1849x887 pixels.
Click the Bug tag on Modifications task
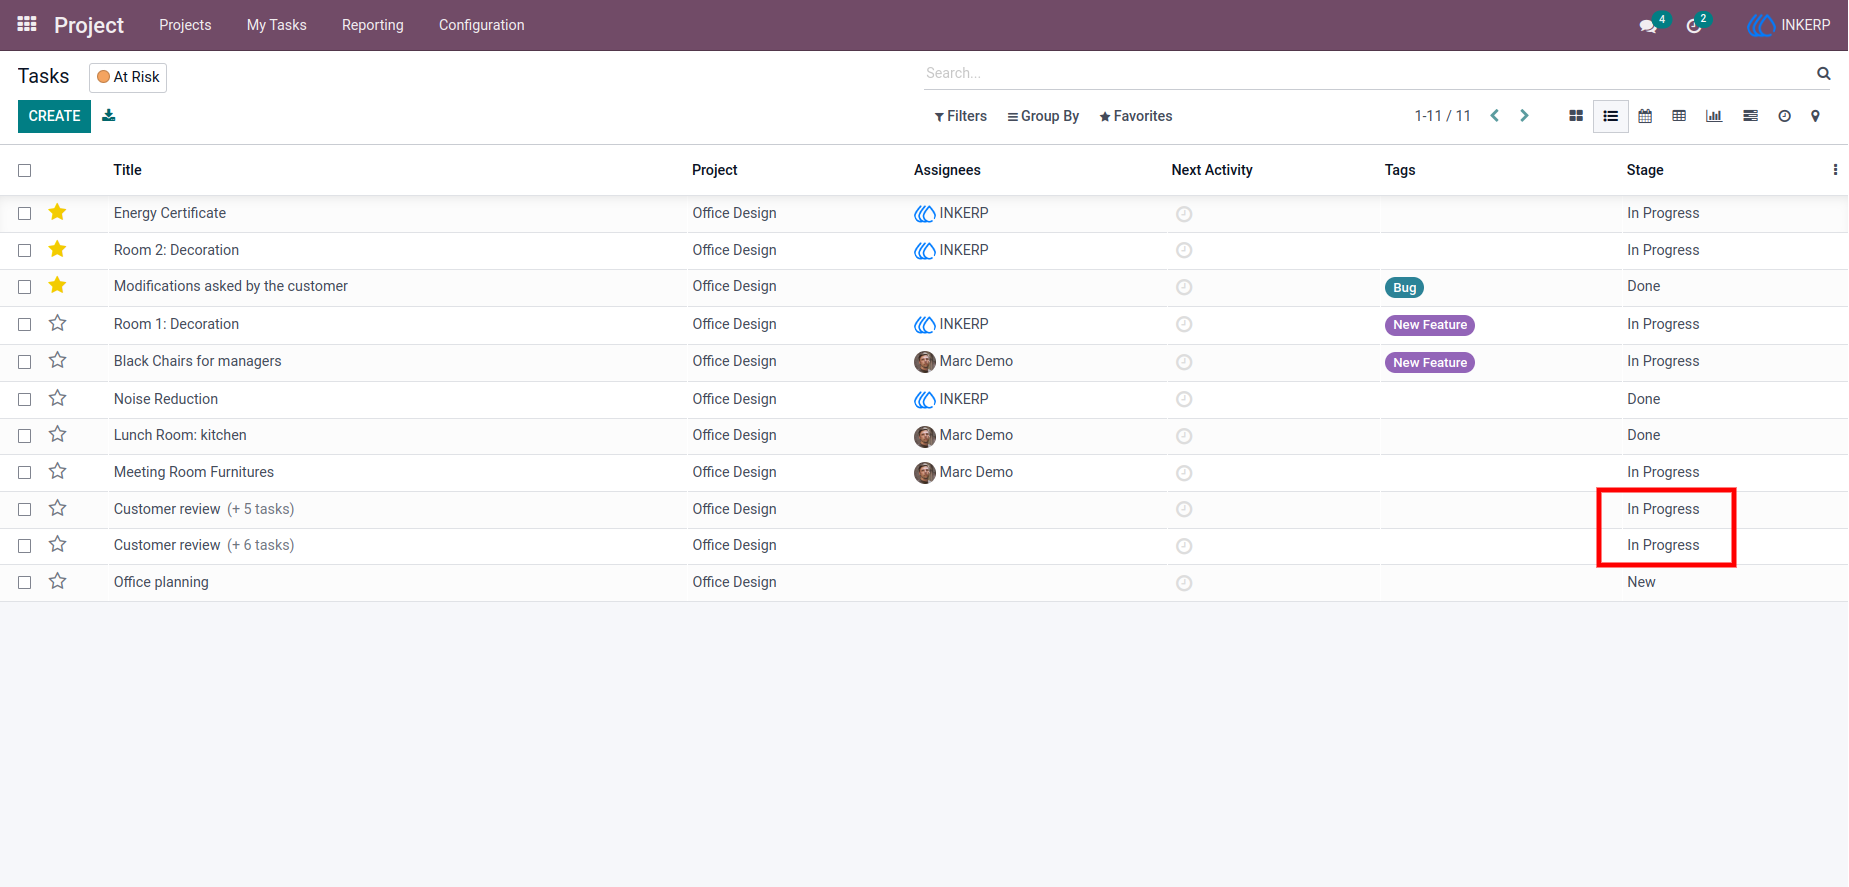pyautogui.click(x=1404, y=288)
